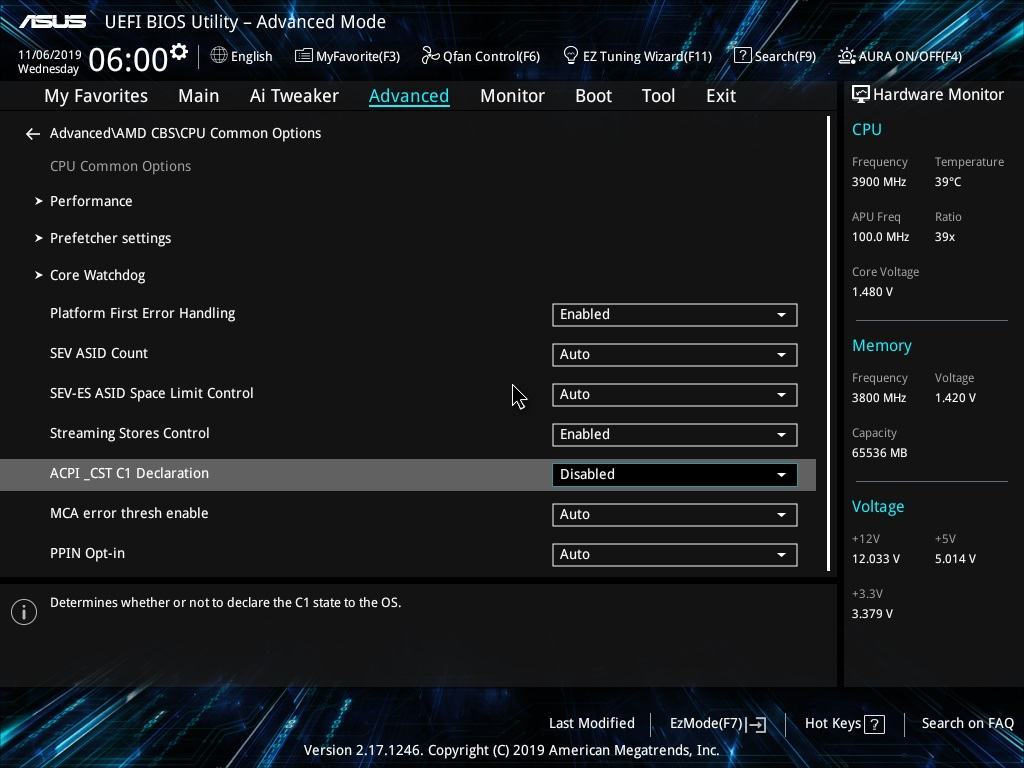
Task: Select SEV-ES ASID Space Limit Control label
Action: click(152, 393)
